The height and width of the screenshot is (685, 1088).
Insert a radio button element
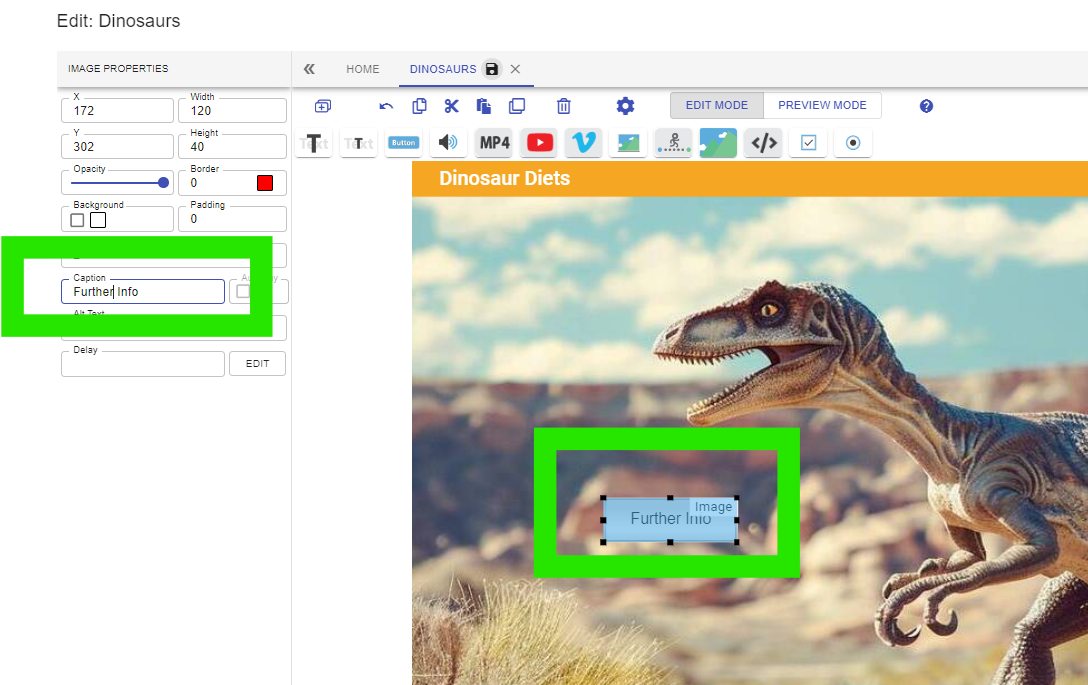pos(853,143)
